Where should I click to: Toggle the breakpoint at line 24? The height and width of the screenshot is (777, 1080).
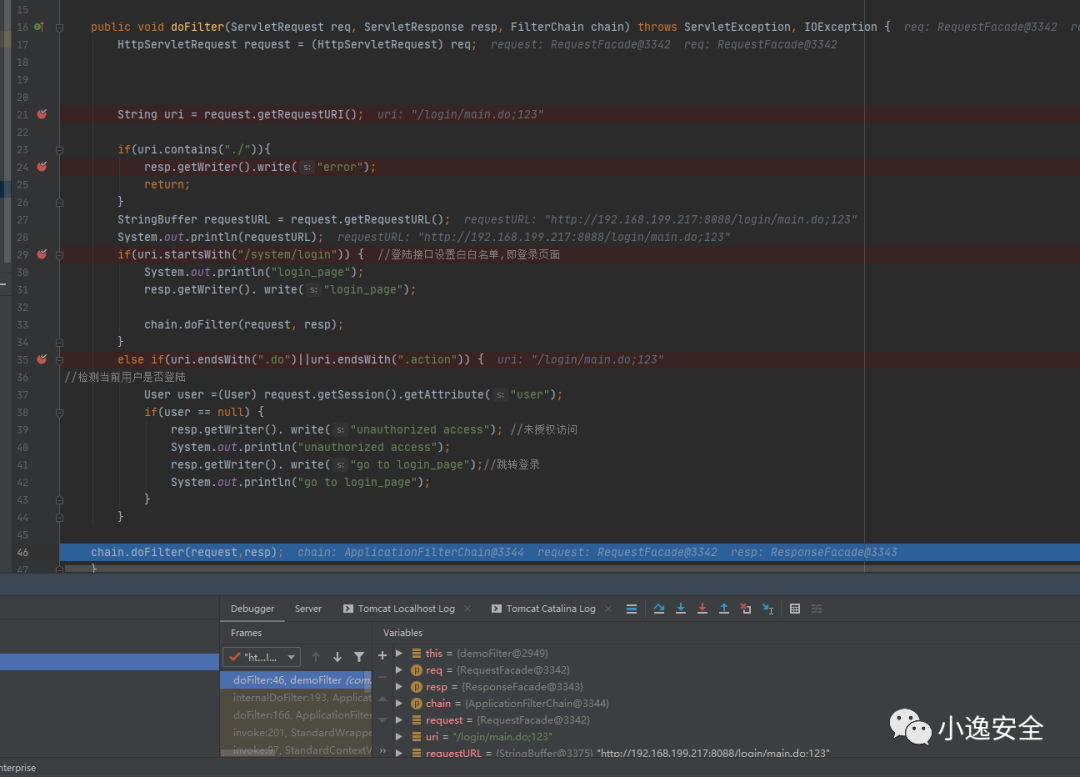click(x=42, y=167)
